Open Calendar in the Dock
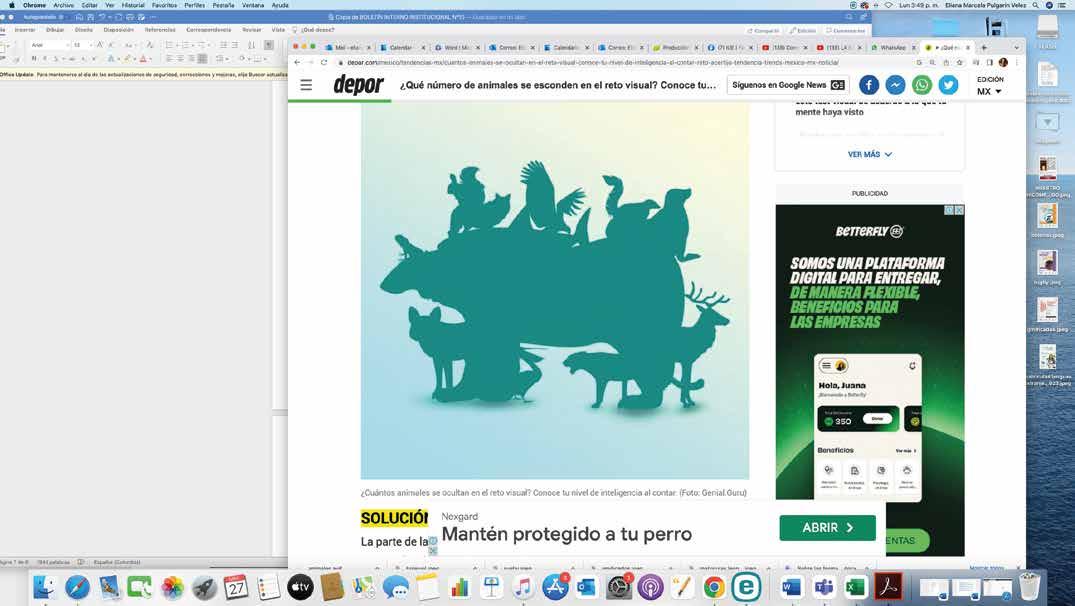This screenshot has height=606, width=1075. pos(236,587)
